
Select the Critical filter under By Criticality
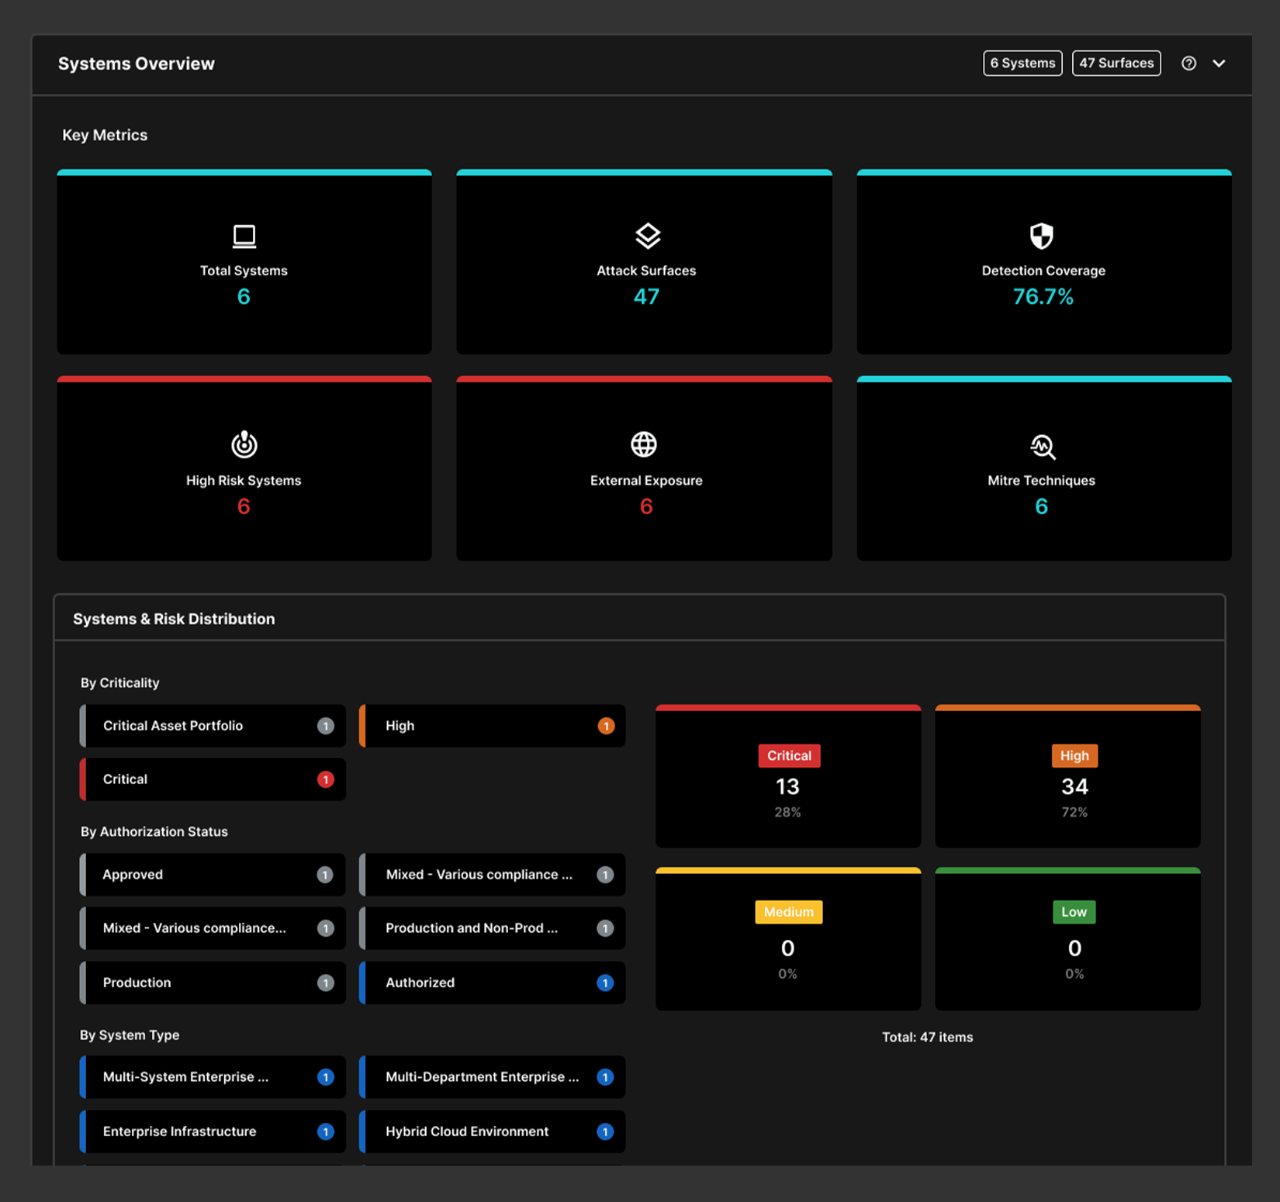pyautogui.click(x=211, y=779)
